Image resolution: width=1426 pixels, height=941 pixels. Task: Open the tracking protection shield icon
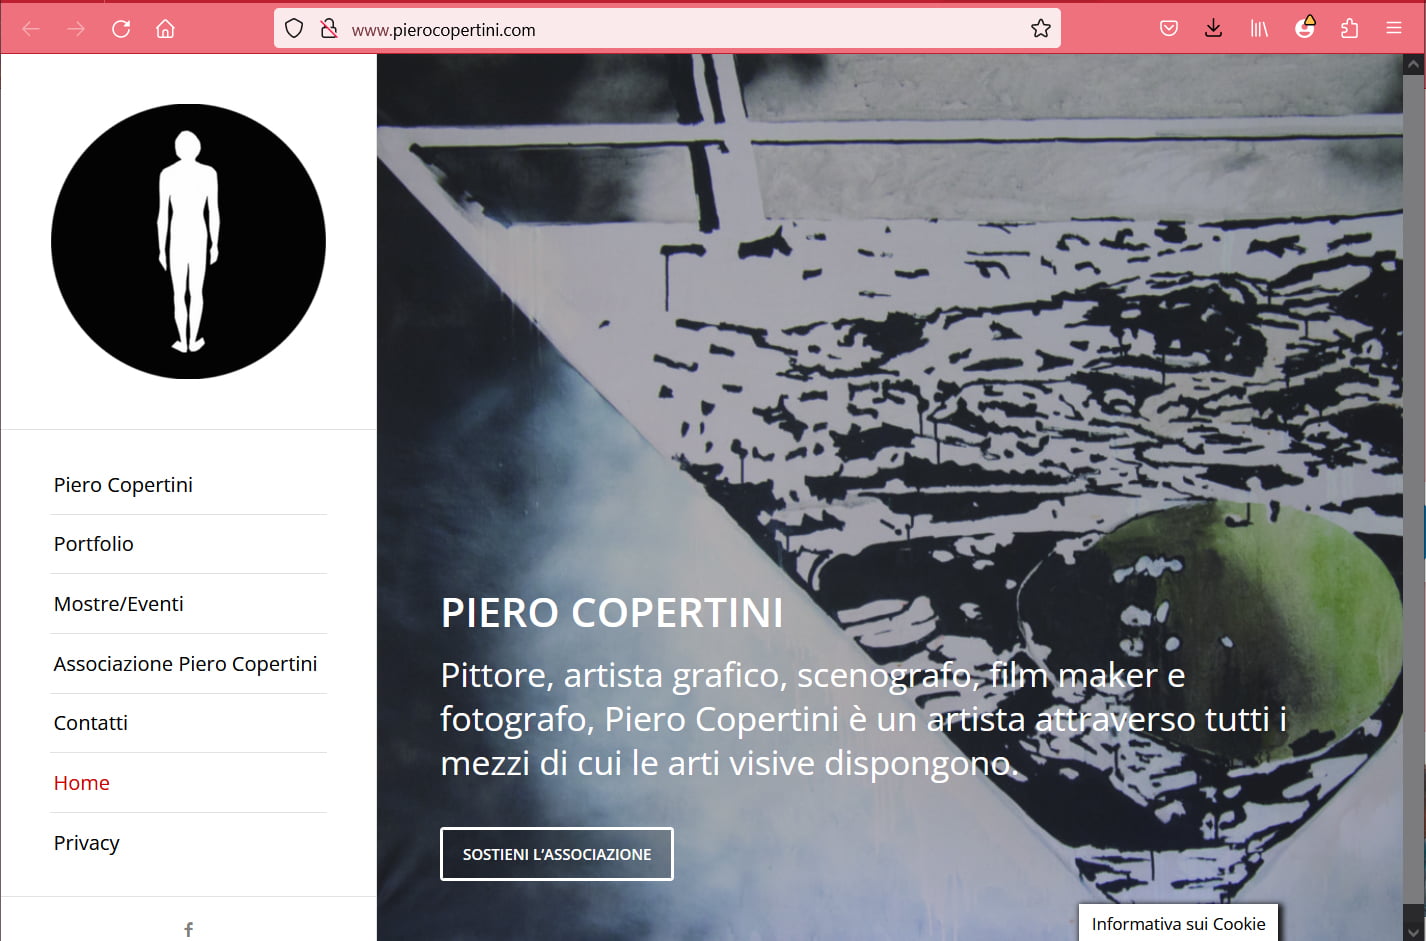pos(294,29)
